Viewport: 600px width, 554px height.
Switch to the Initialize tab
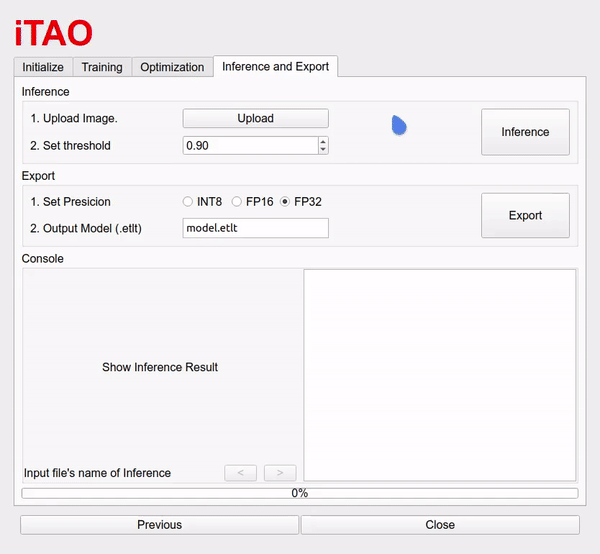click(x=43, y=67)
